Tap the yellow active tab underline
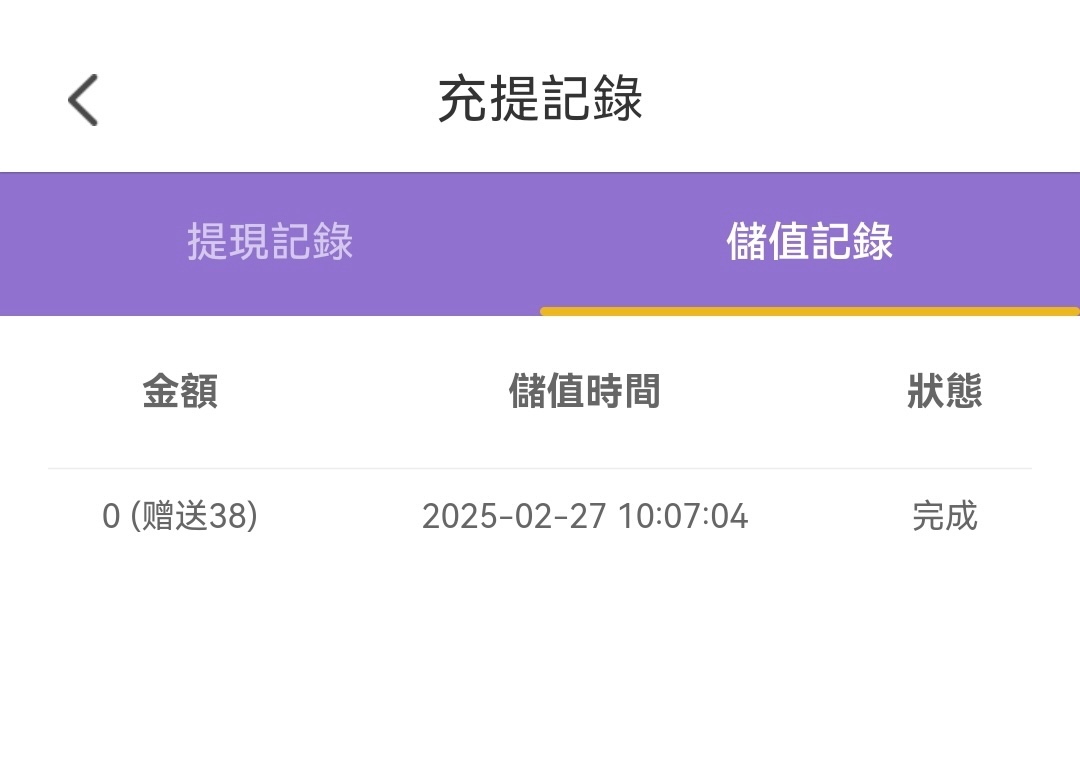1080x776 pixels. click(x=809, y=311)
